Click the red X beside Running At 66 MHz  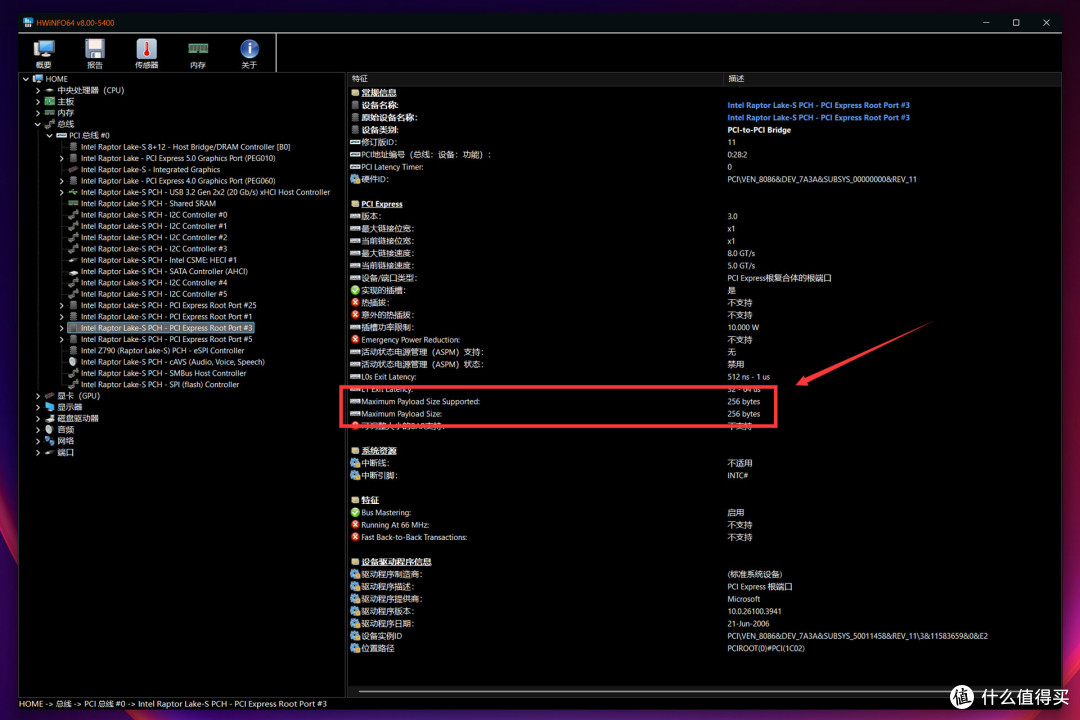[355, 525]
